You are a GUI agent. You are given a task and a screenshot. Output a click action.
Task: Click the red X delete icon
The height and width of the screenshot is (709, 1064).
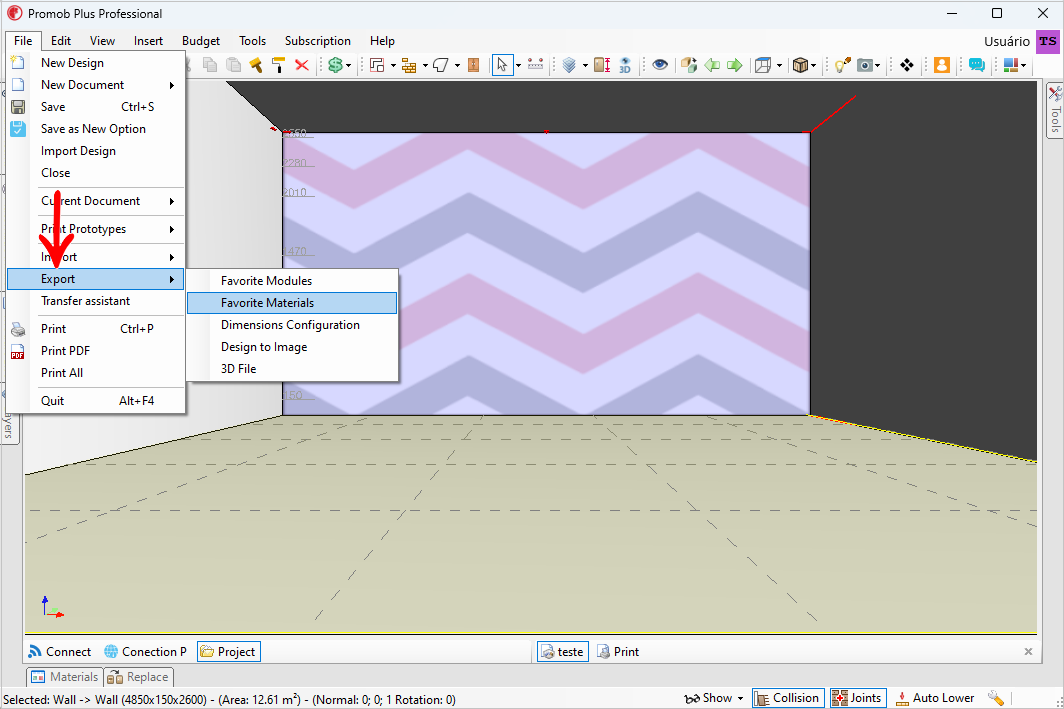coord(302,65)
